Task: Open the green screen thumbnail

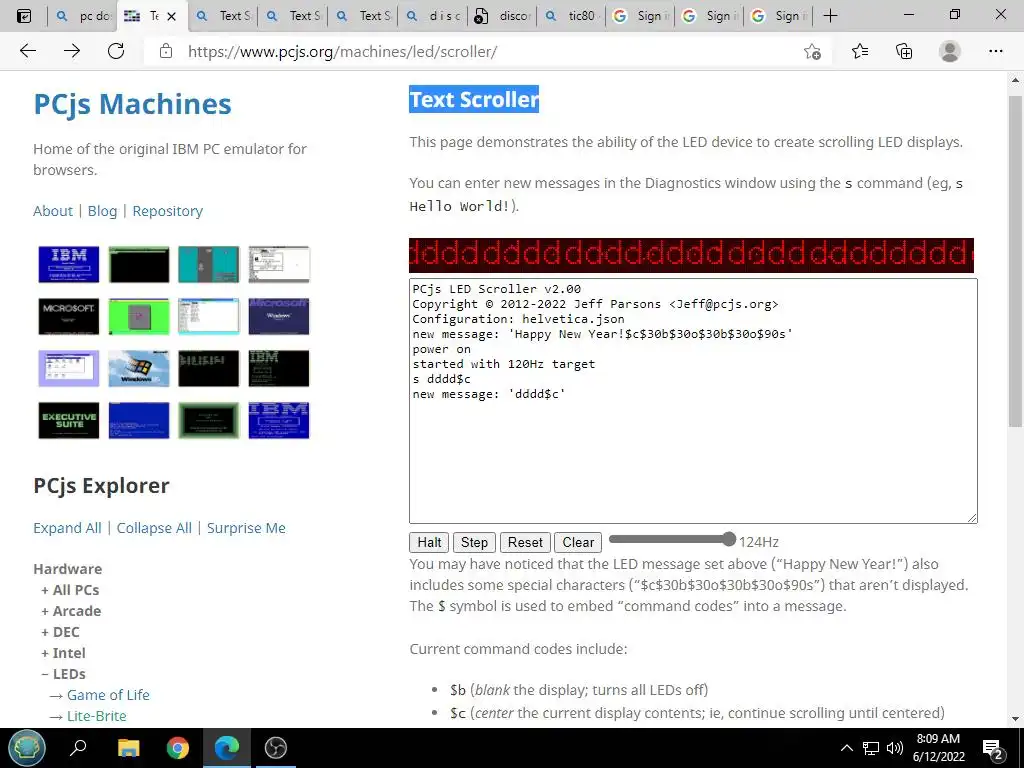Action: [138, 316]
